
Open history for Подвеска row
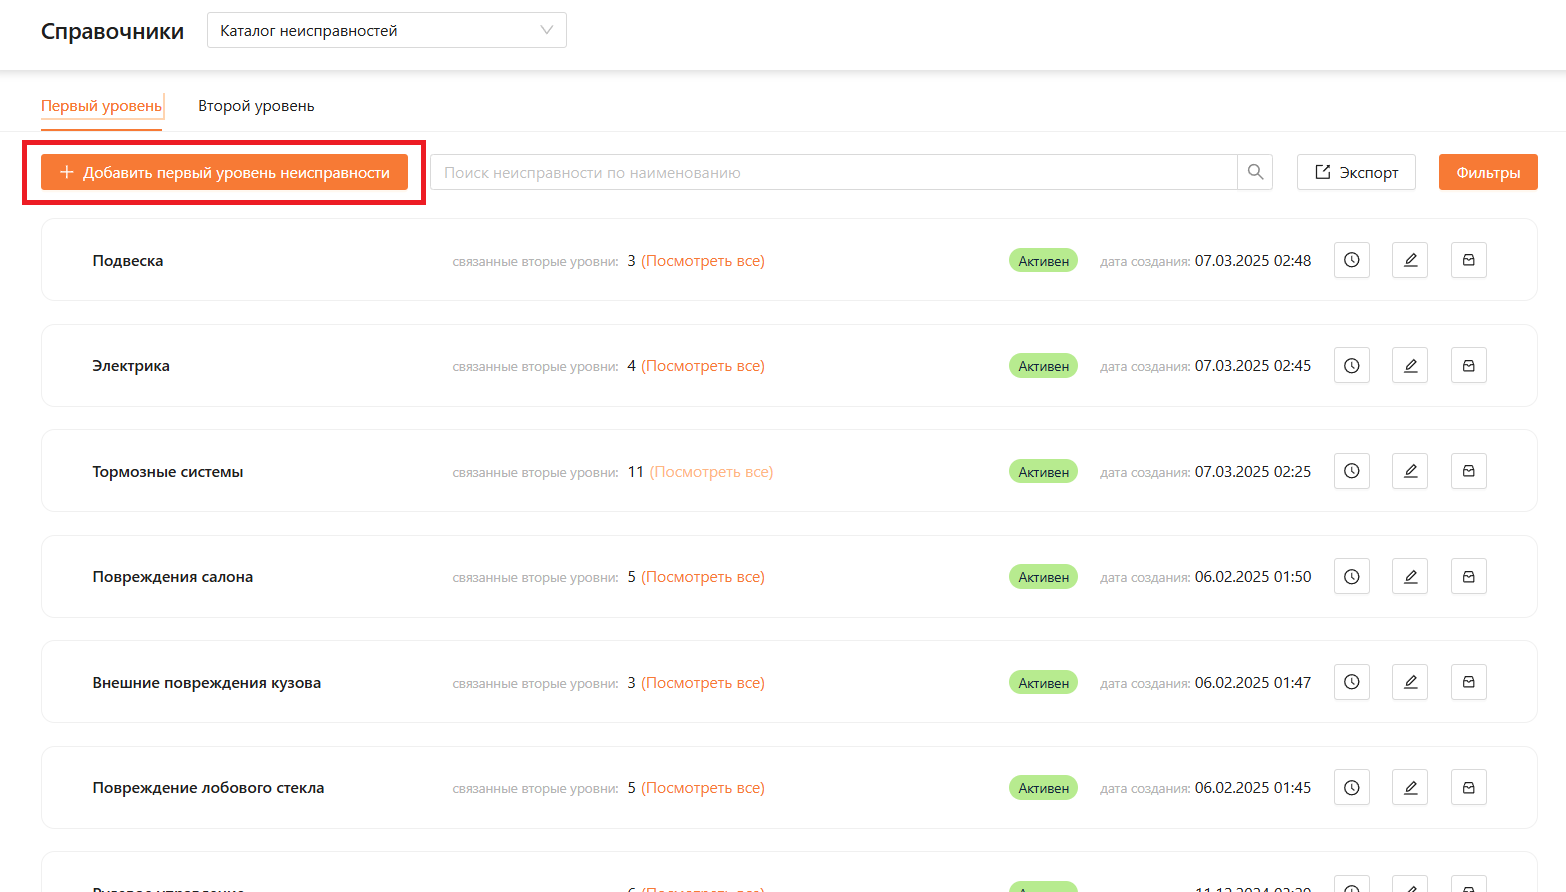click(x=1351, y=260)
